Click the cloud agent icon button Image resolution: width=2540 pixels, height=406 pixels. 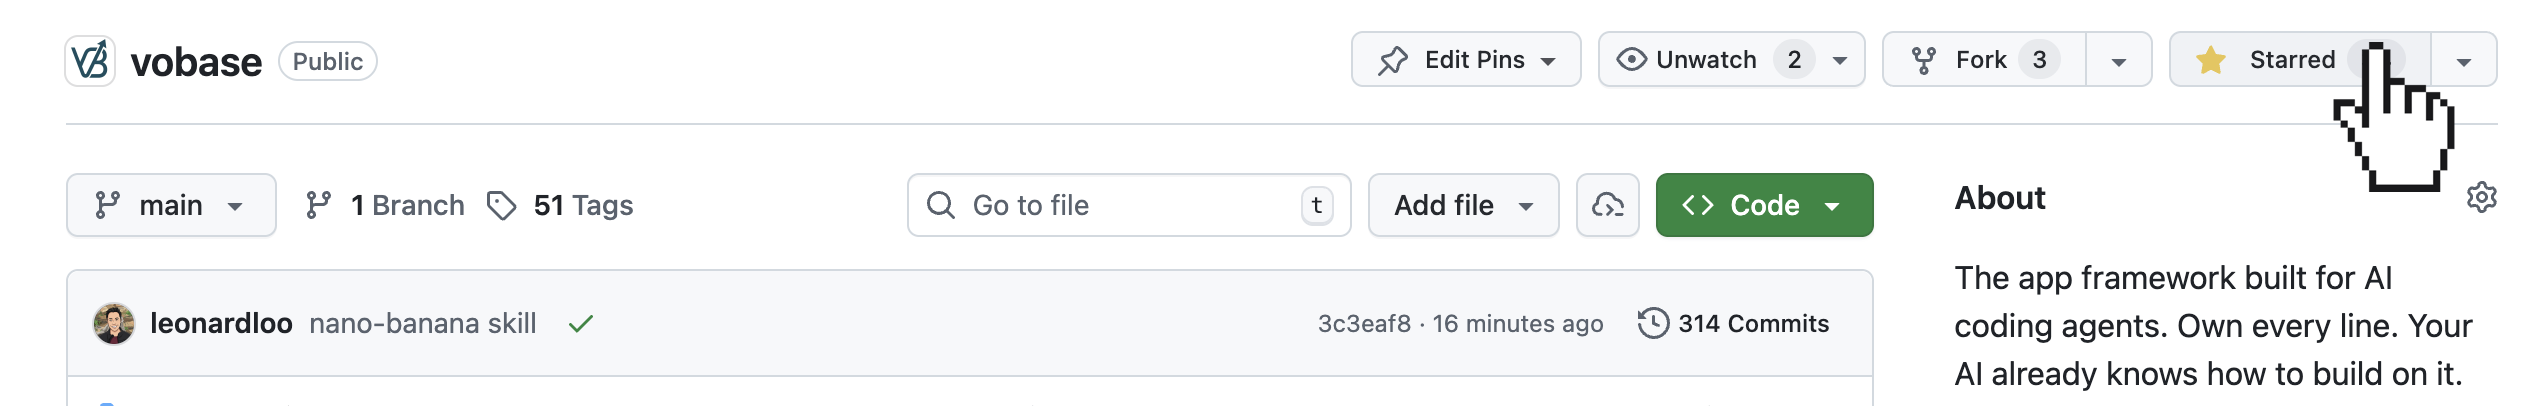click(x=1607, y=205)
